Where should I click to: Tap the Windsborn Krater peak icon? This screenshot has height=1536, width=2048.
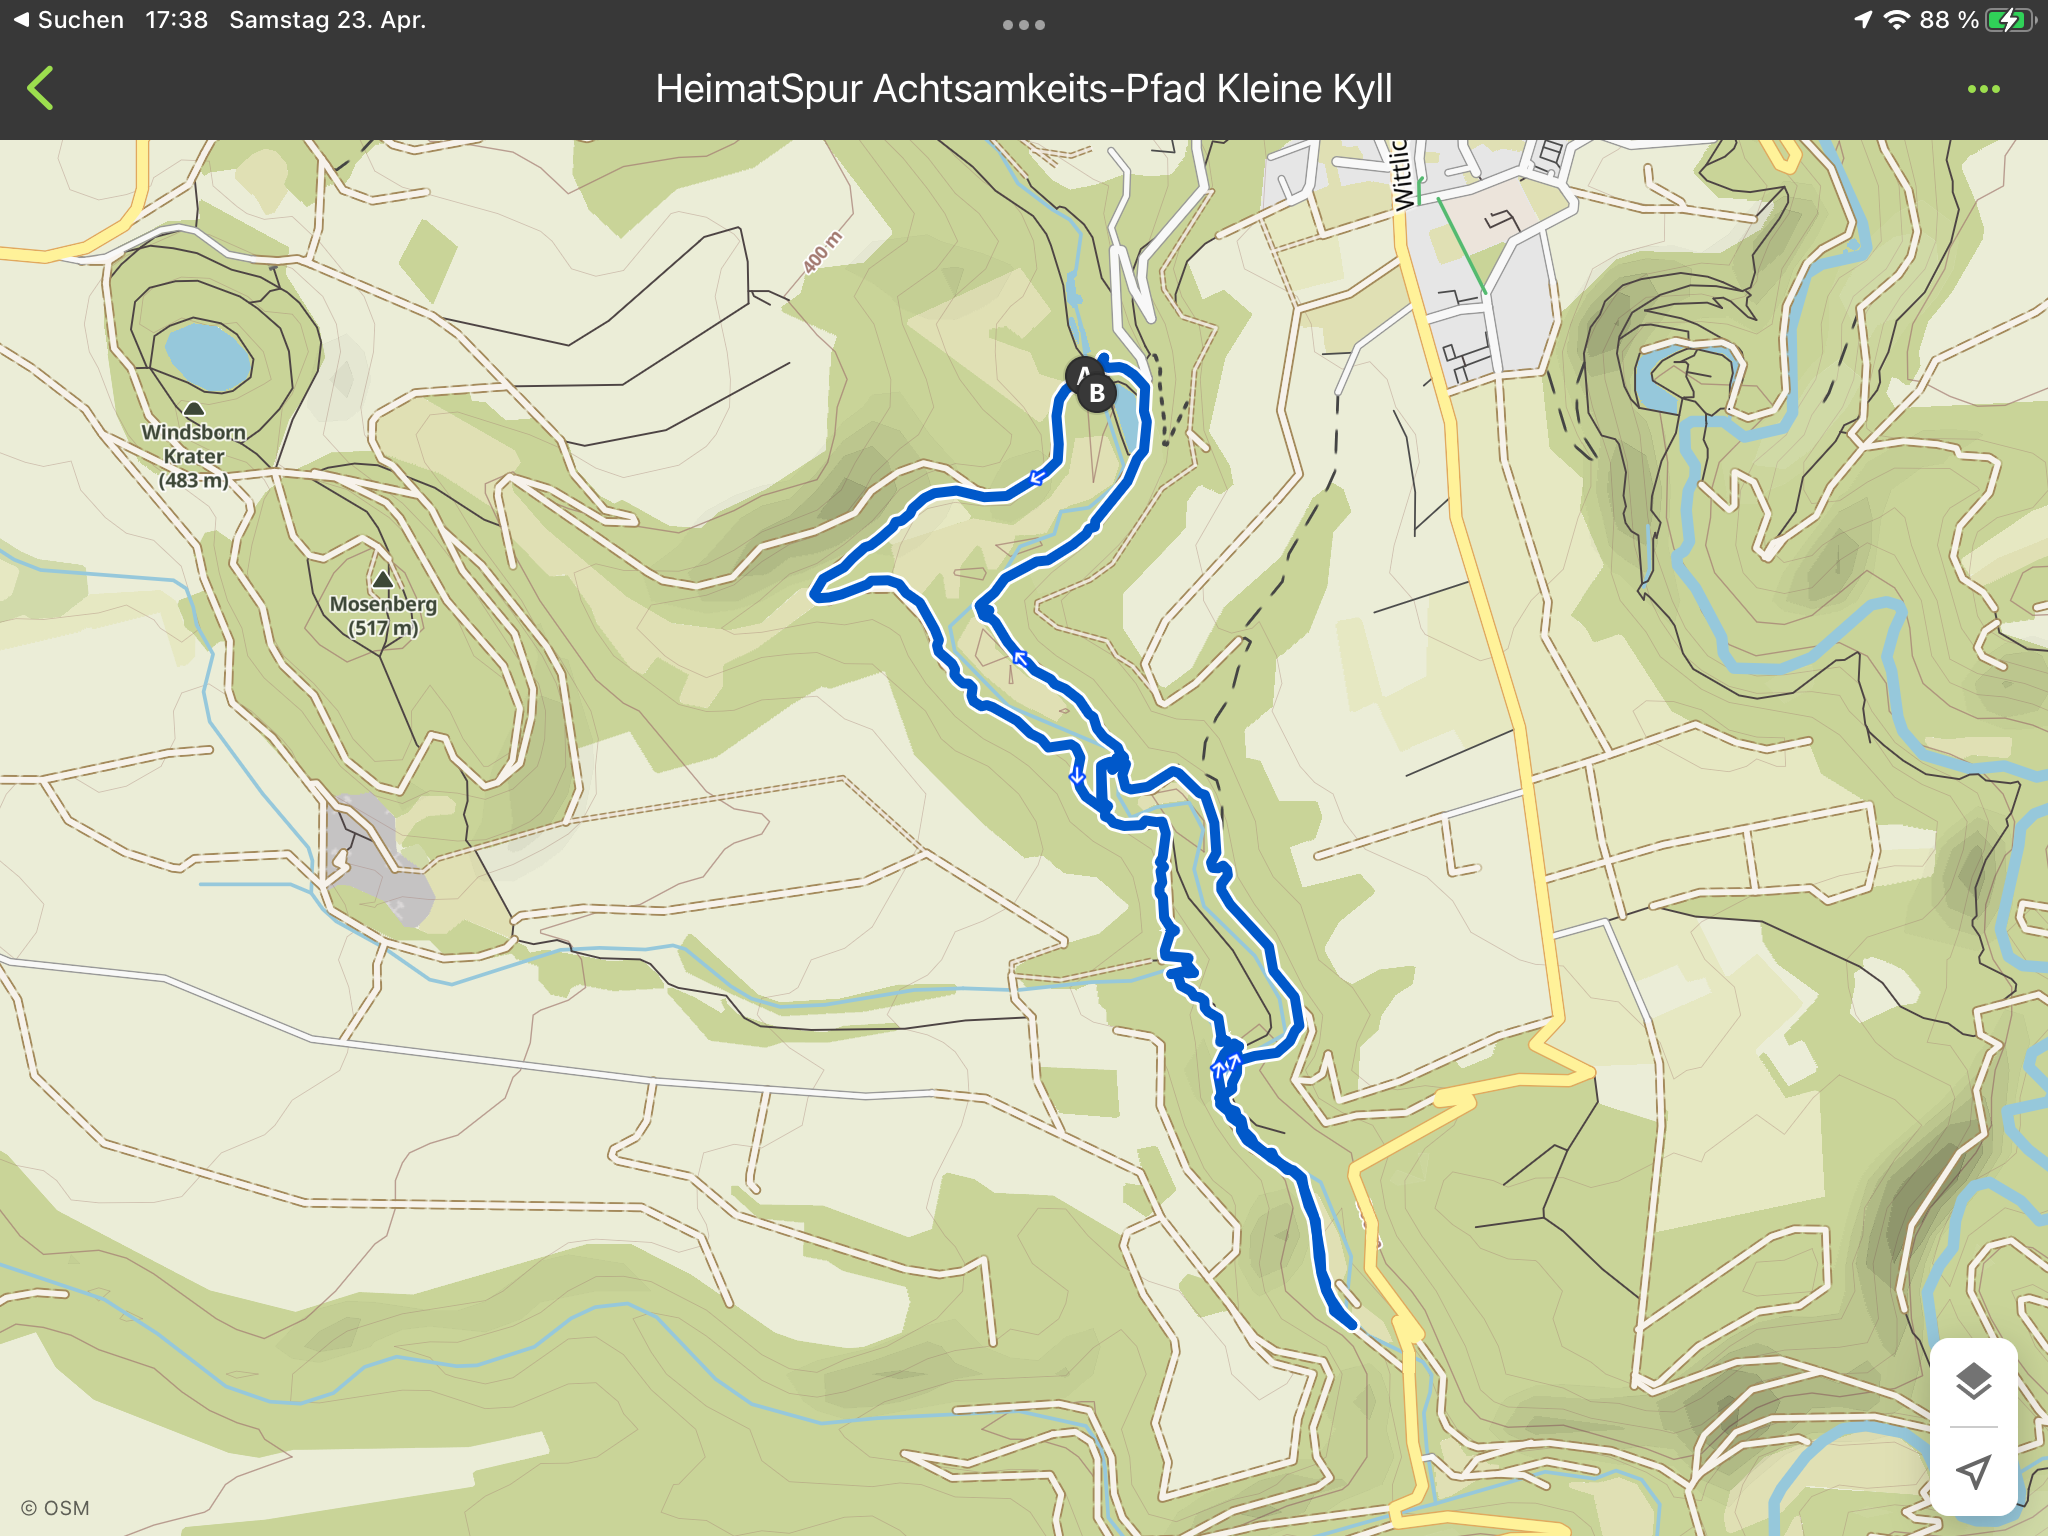click(x=194, y=408)
